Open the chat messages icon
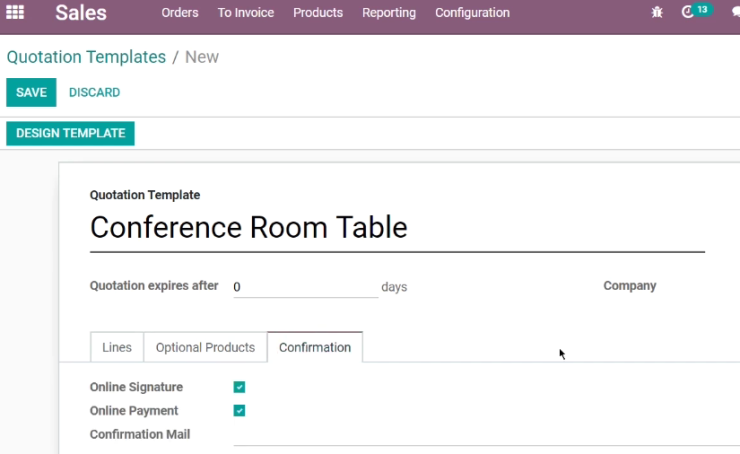This screenshot has height=454, width=740. [735, 12]
